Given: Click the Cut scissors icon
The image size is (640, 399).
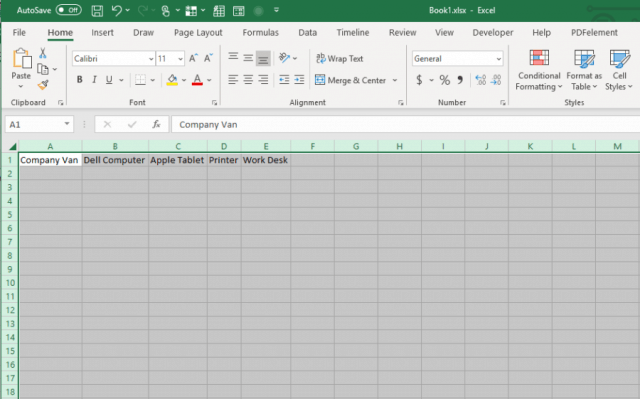Looking at the screenshot, I should pyautogui.click(x=42, y=53).
